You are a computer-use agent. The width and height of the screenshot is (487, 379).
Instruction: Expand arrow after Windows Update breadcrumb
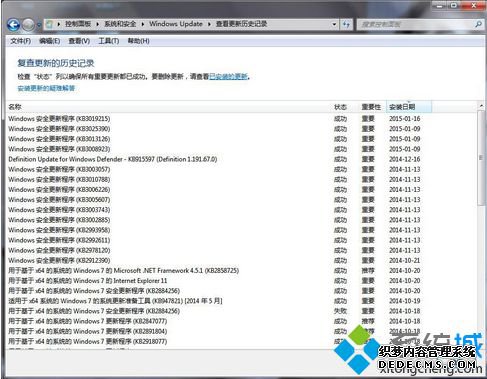point(209,24)
